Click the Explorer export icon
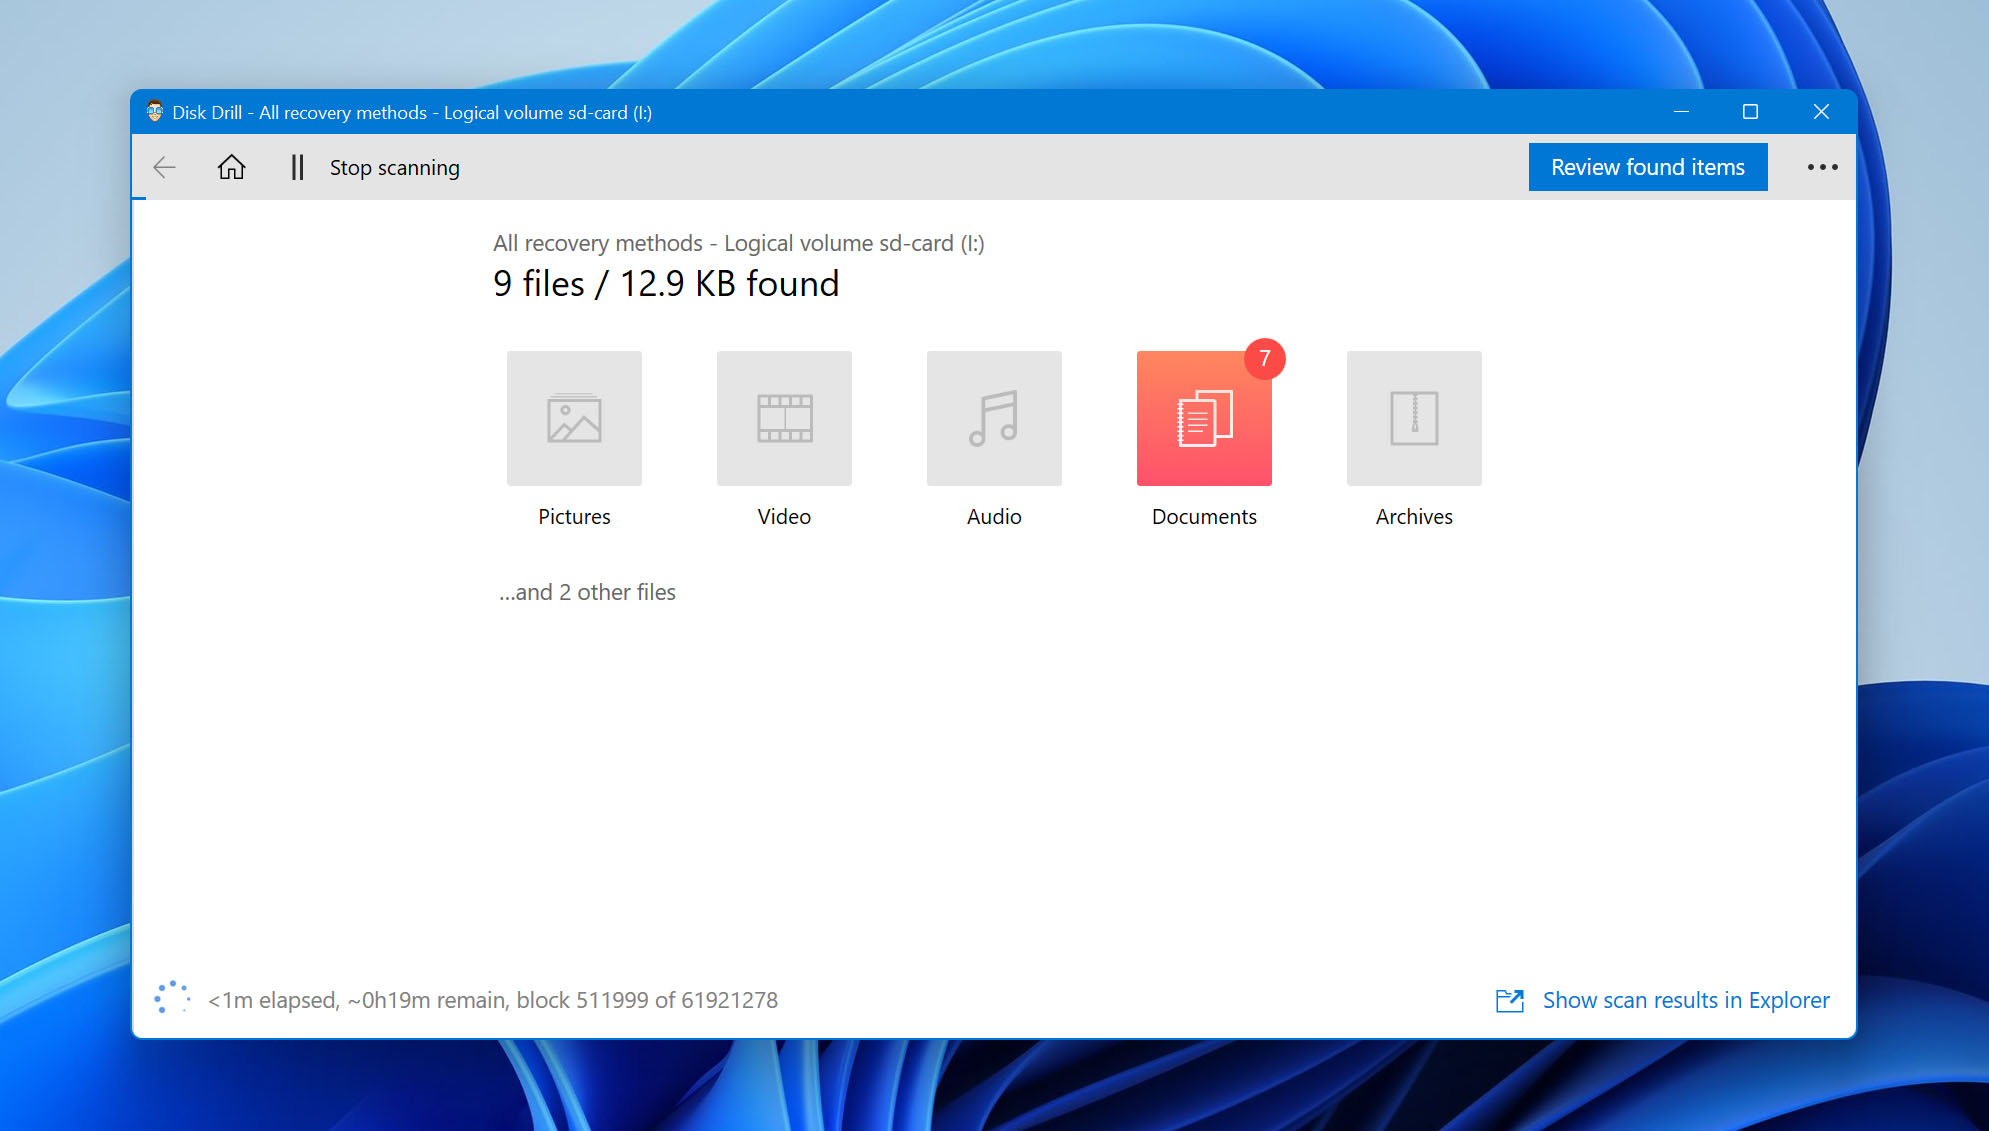1989x1131 pixels. point(1510,1000)
